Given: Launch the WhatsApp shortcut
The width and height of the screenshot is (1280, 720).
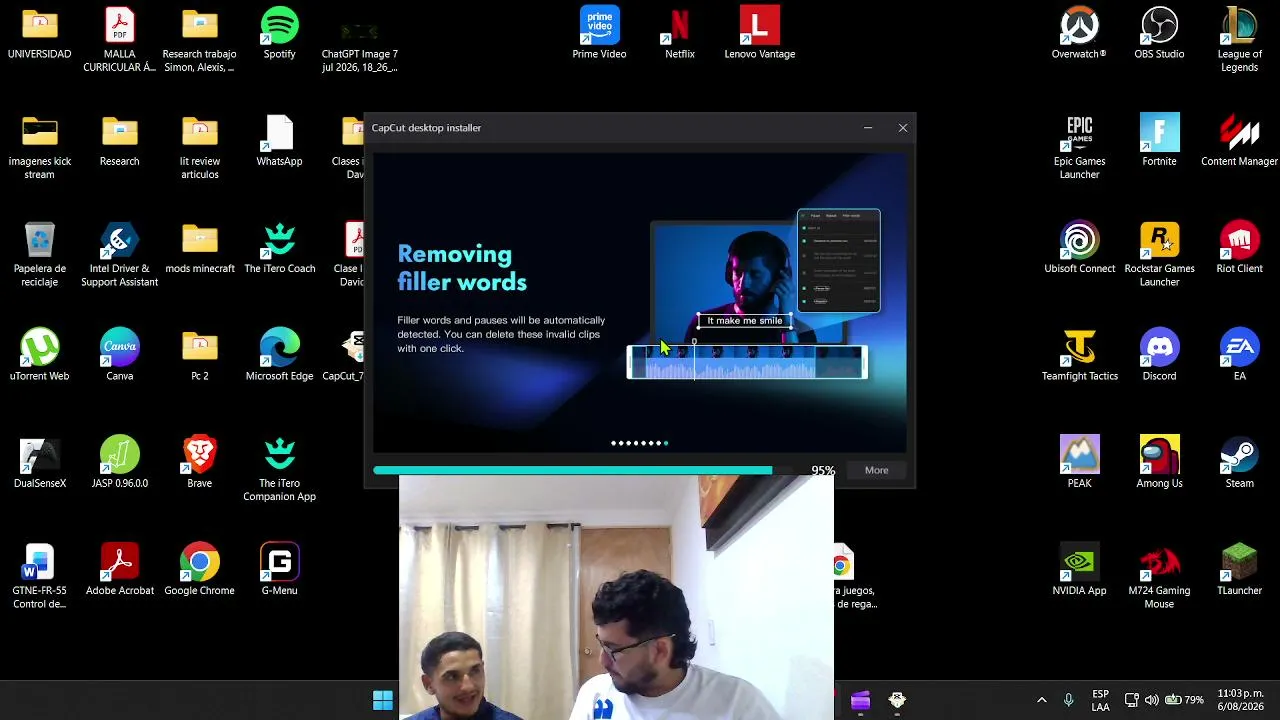Looking at the screenshot, I should [280, 141].
